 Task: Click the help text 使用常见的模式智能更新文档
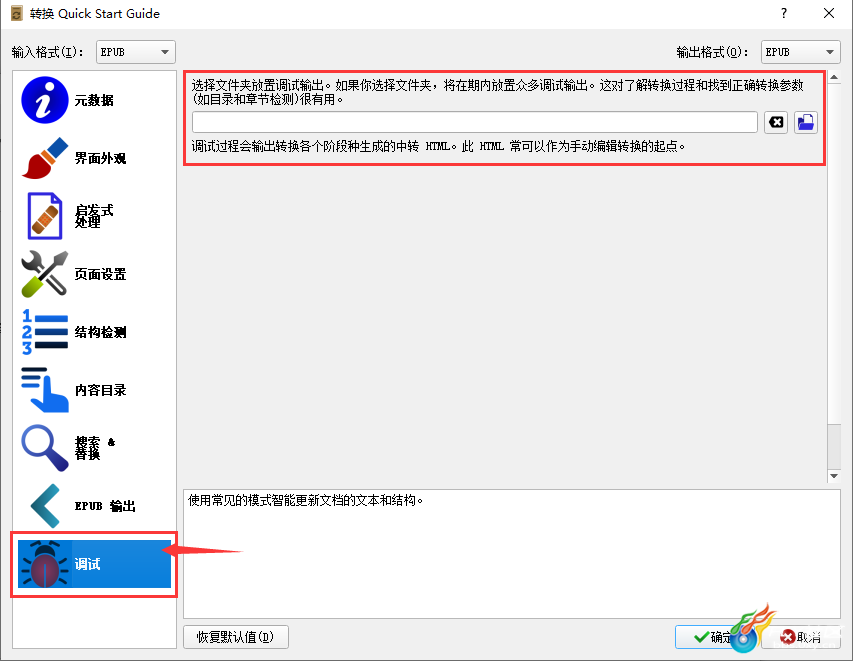(x=305, y=500)
